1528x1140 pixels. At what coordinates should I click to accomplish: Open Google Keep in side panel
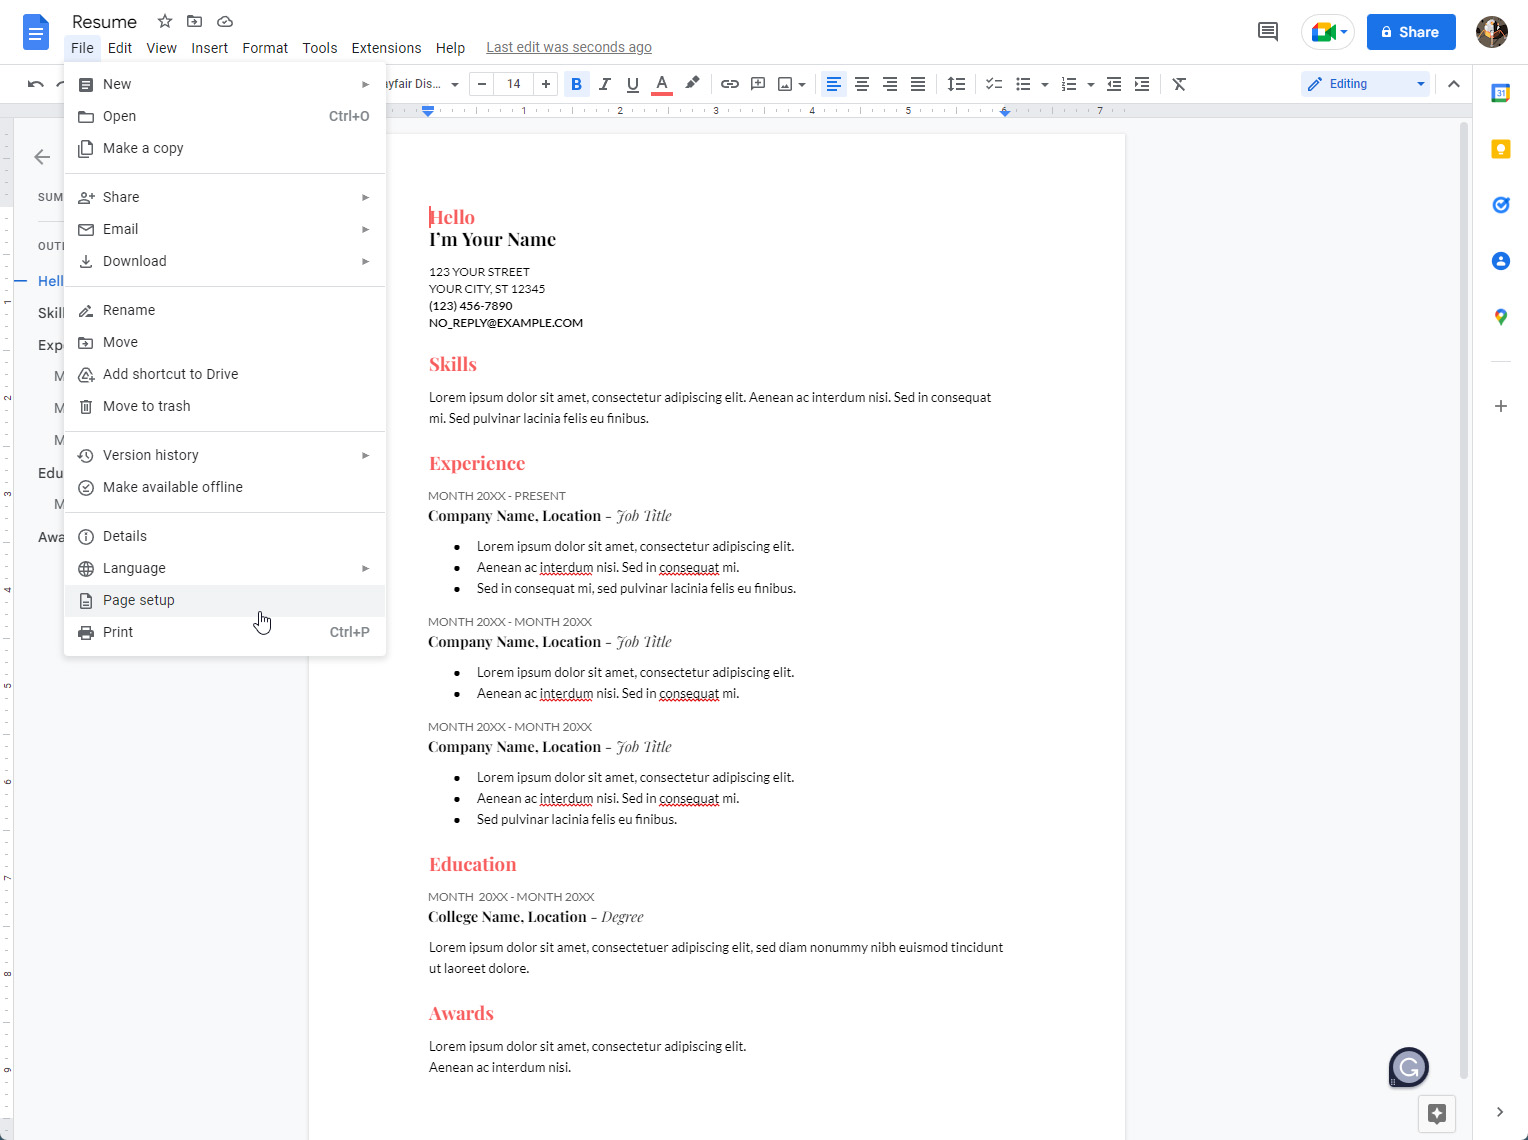[x=1500, y=149]
